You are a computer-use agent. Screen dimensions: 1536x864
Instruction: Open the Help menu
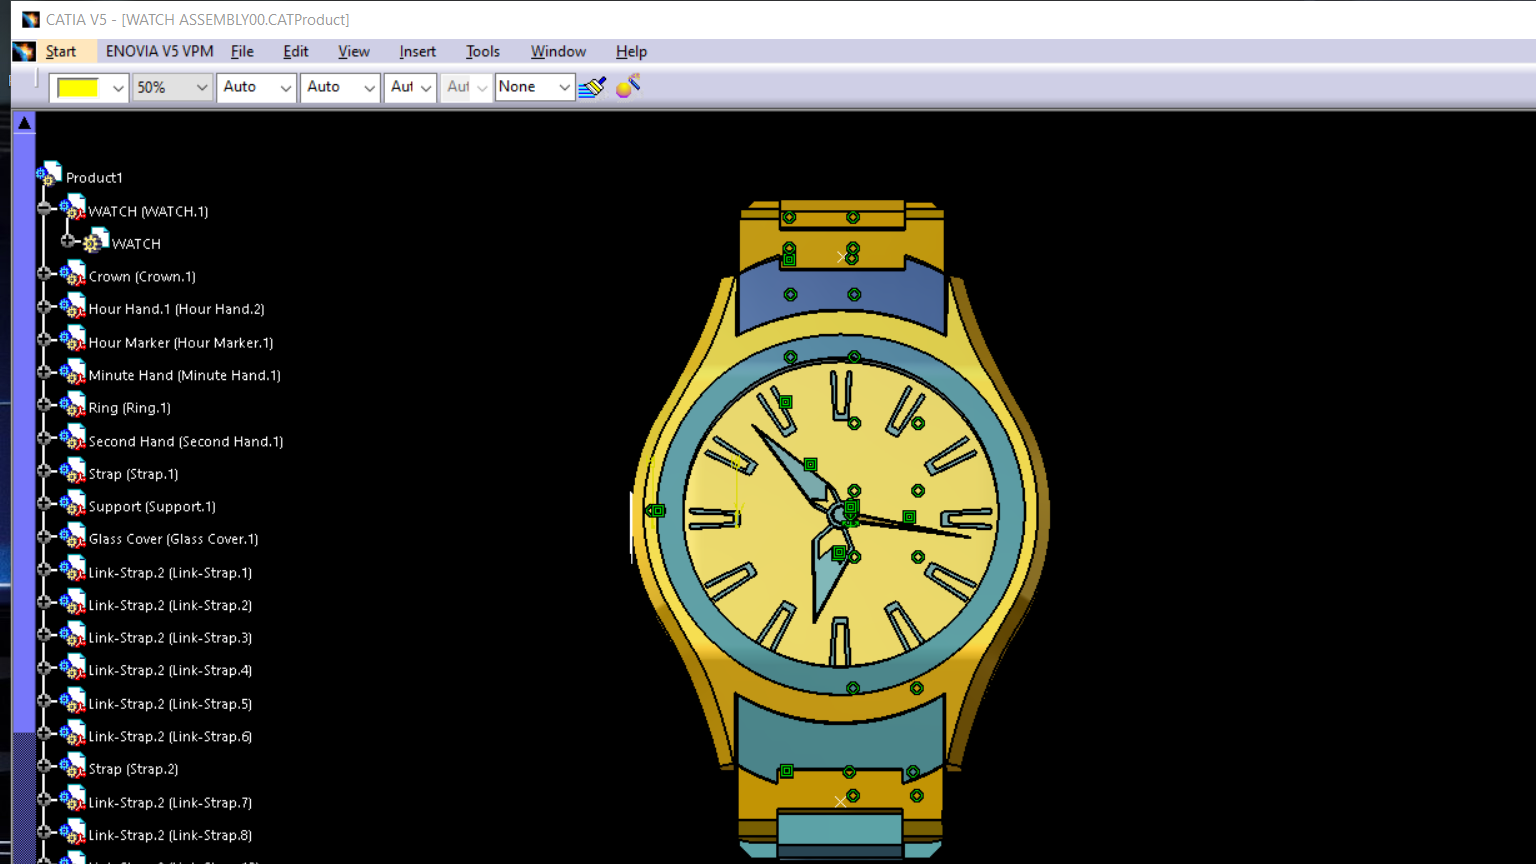631,51
